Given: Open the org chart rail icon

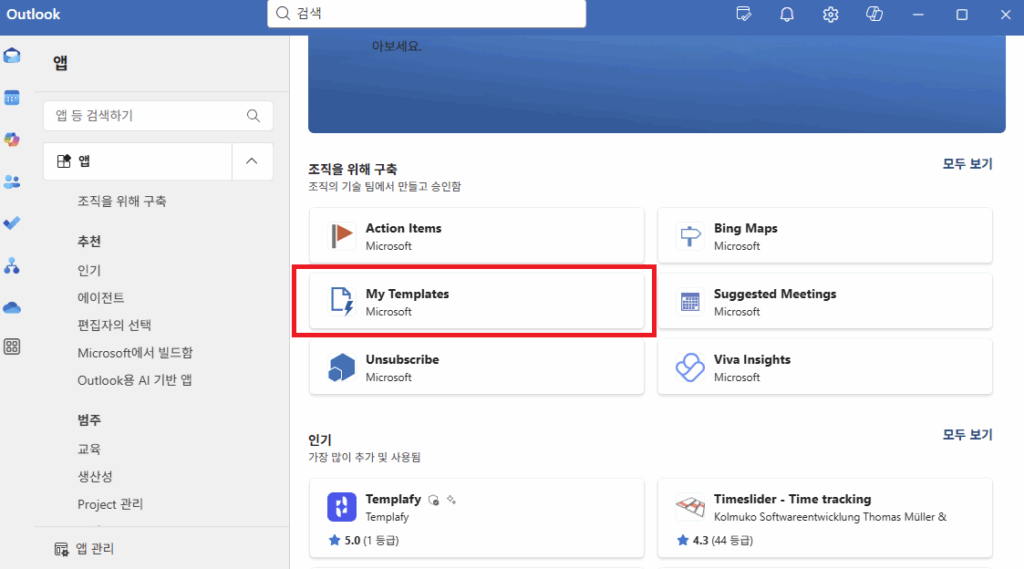Looking at the screenshot, I should (x=12, y=266).
